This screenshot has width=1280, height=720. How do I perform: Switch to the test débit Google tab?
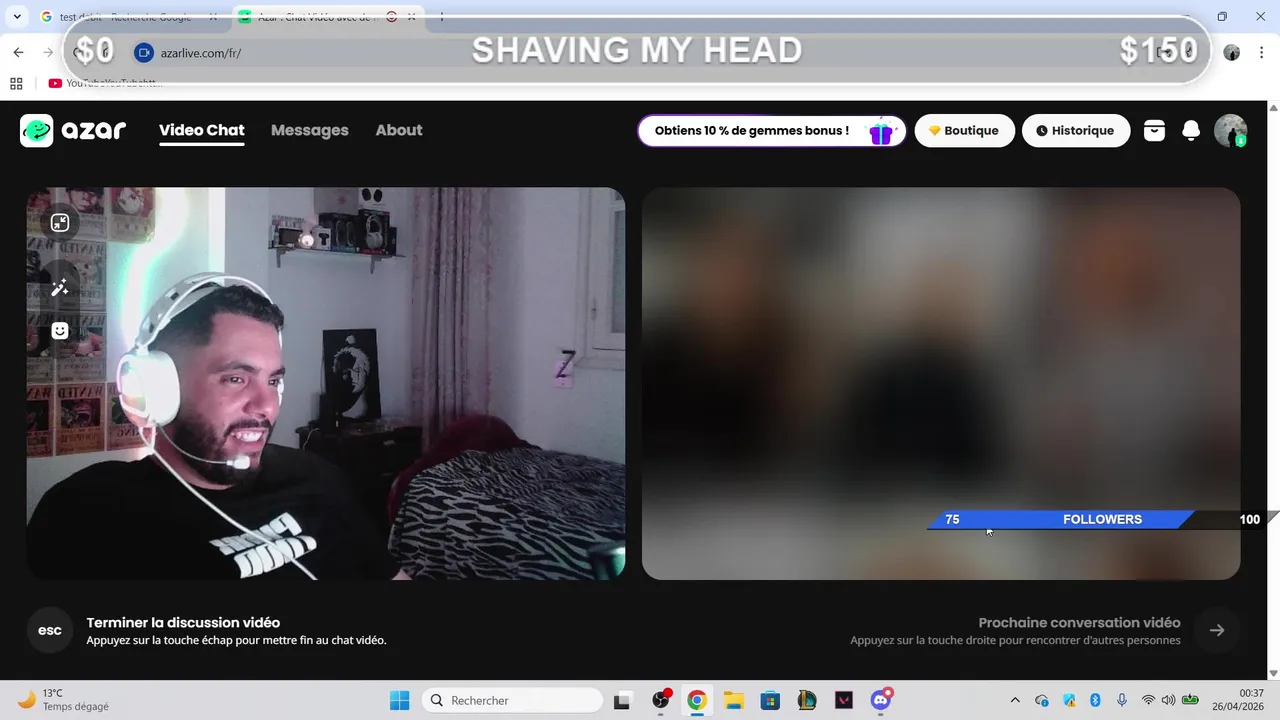pyautogui.click(x=130, y=17)
